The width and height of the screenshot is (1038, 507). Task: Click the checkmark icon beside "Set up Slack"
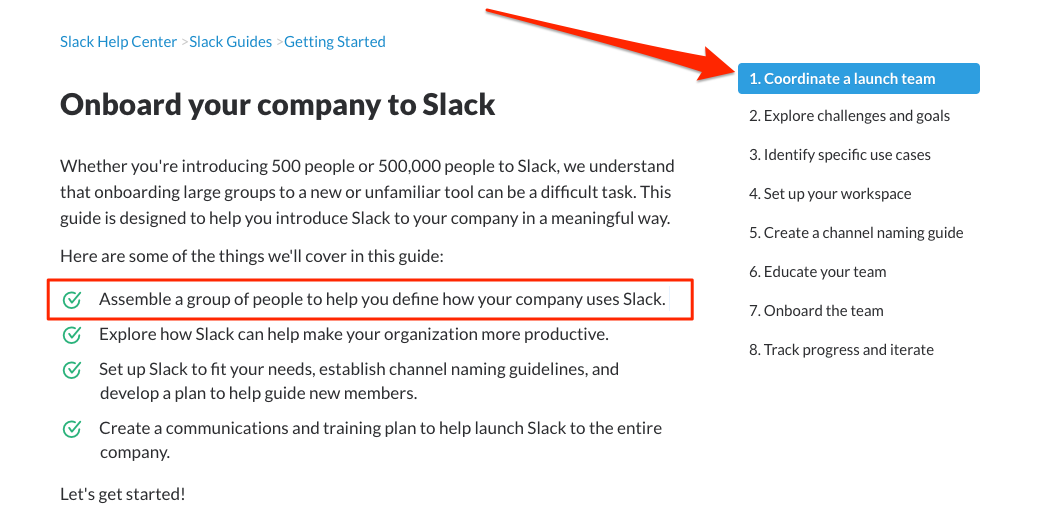coord(72,370)
